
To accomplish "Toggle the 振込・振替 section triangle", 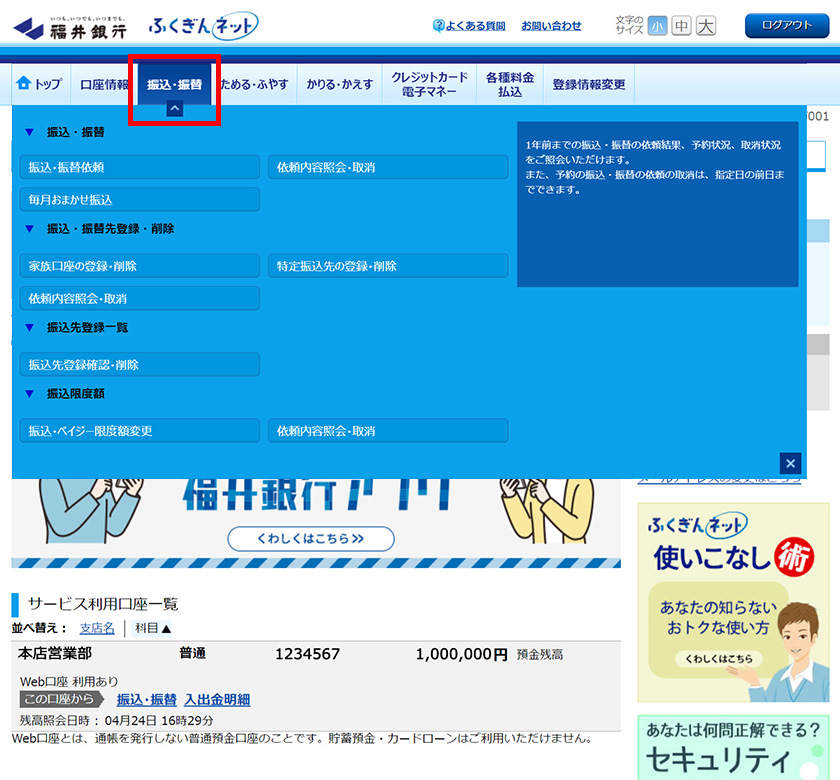I will tap(29, 132).
